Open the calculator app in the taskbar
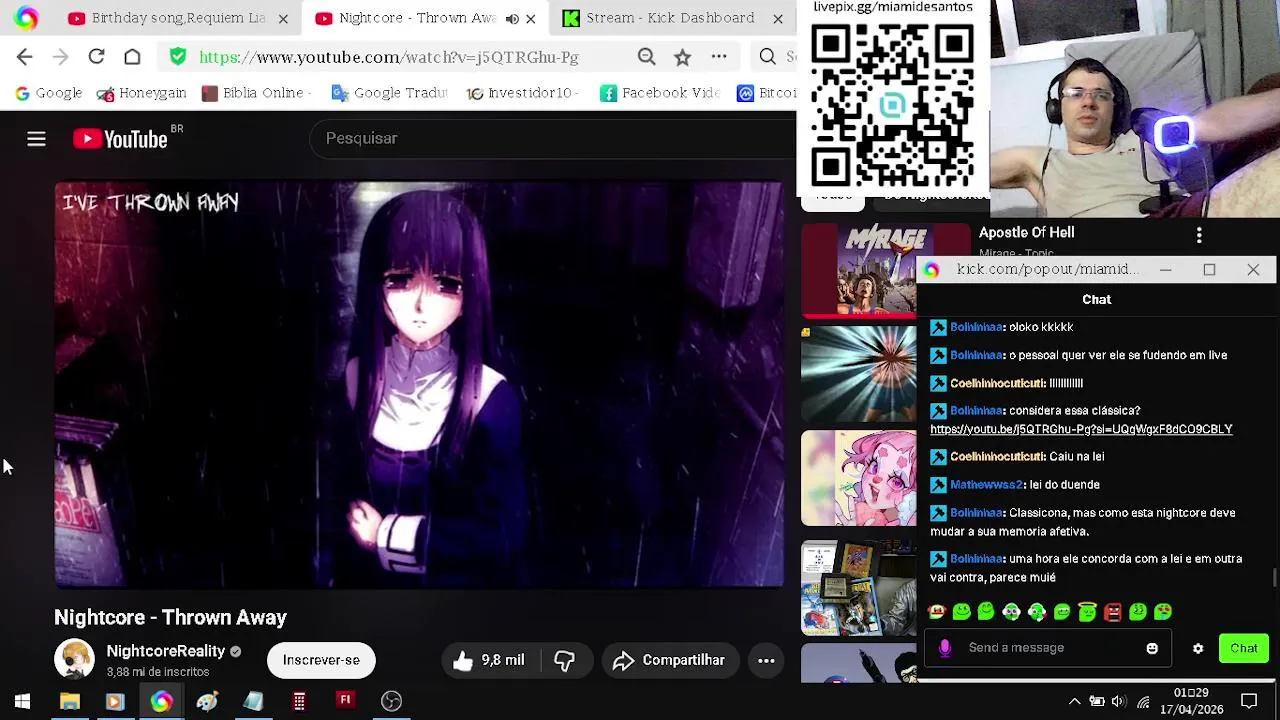The width and height of the screenshot is (1280, 720). pos(299,701)
